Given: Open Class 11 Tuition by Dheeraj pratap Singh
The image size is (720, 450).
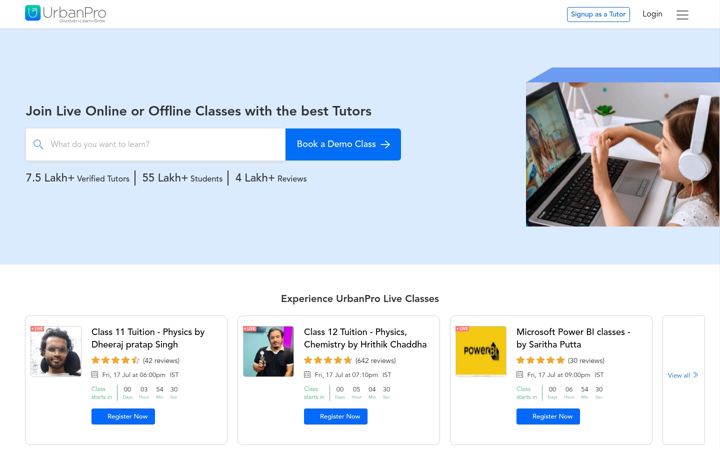Looking at the screenshot, I should (148, 338).
